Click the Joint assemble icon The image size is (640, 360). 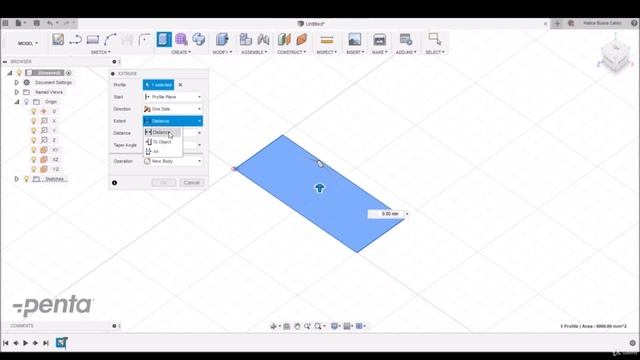(x=263, y=40)
